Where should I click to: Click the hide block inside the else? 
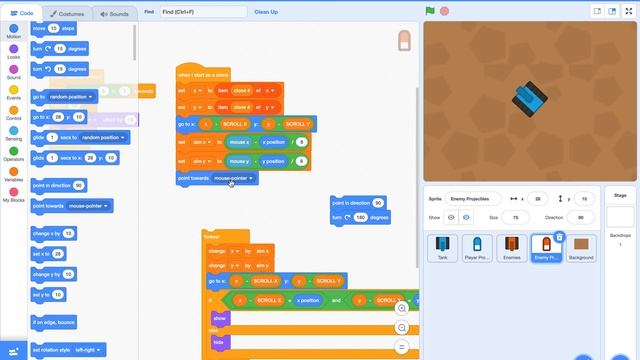[220, 342]
